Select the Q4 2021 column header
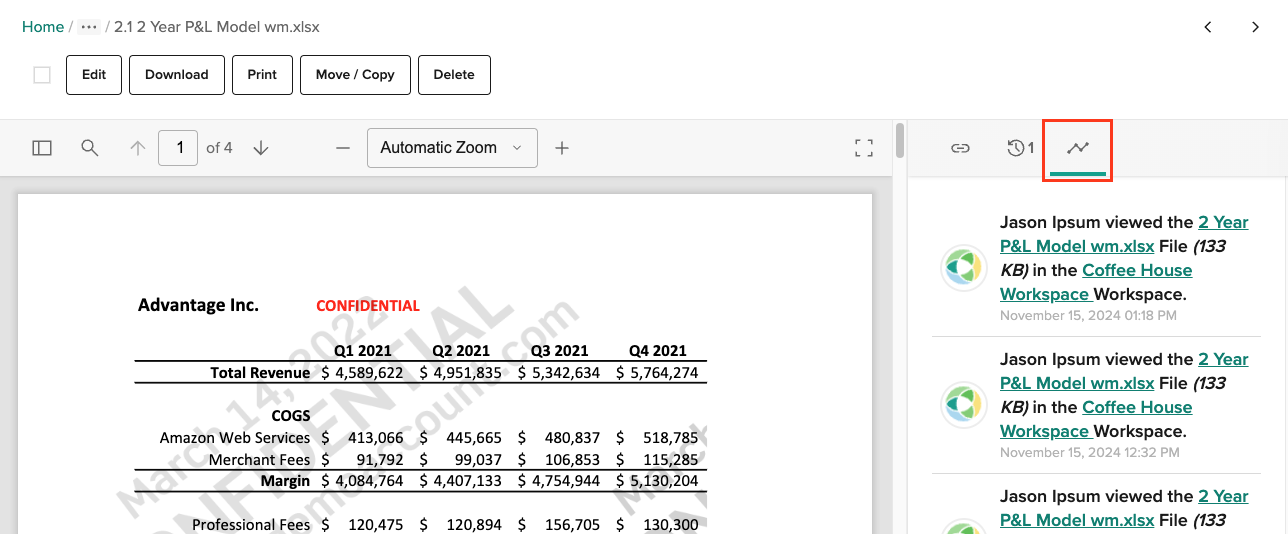The width and height of the screenshot is (1288, 534). [x=658, y=350]
